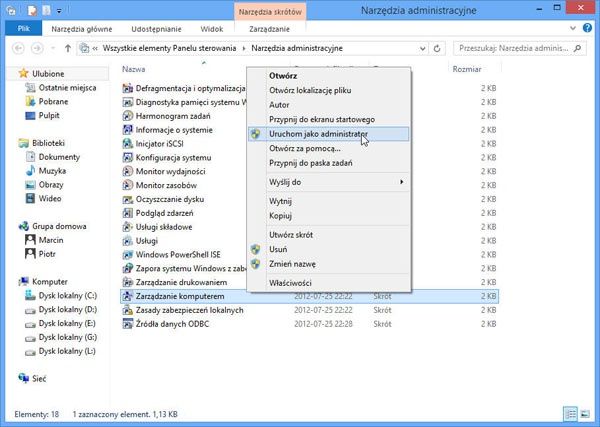Switch to details view icon in status bar
The image size is (600, 427).
point(571,414)
